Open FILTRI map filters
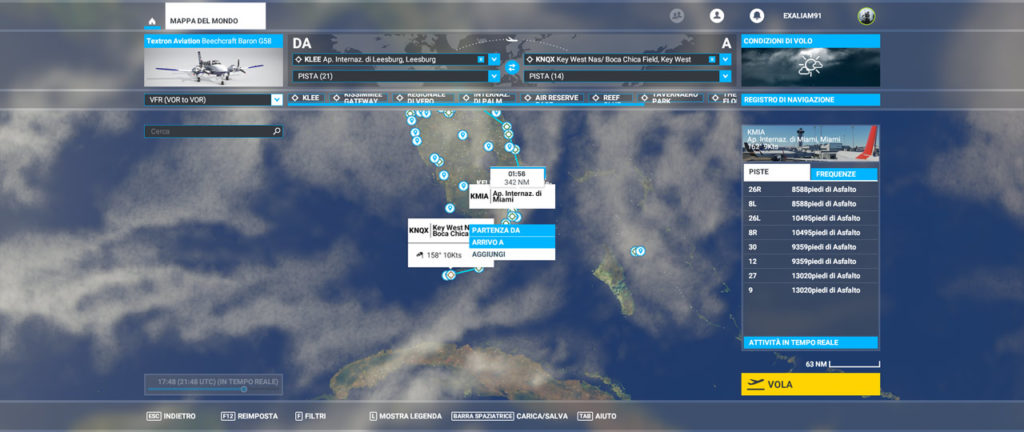Image resolution: width=1024 pixels, height=432 pixels. [310, 416]
